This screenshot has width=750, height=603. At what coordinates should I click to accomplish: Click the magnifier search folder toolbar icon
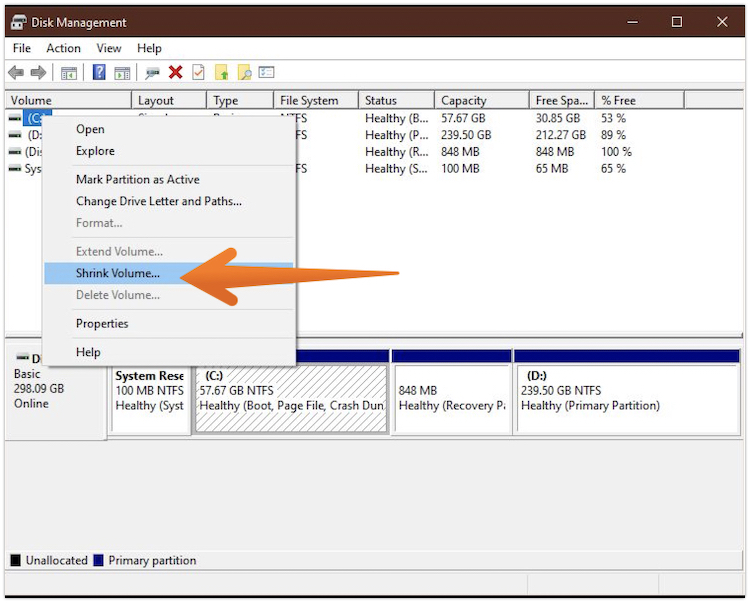244,73
